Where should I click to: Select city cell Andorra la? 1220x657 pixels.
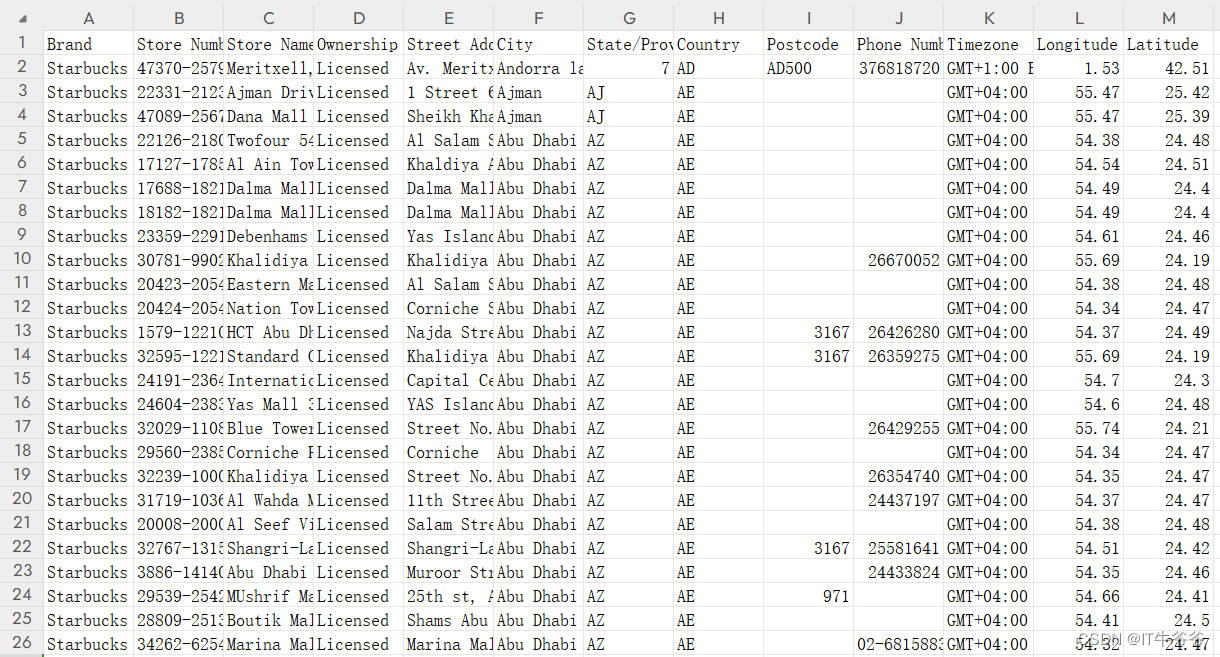coord(538,68)
